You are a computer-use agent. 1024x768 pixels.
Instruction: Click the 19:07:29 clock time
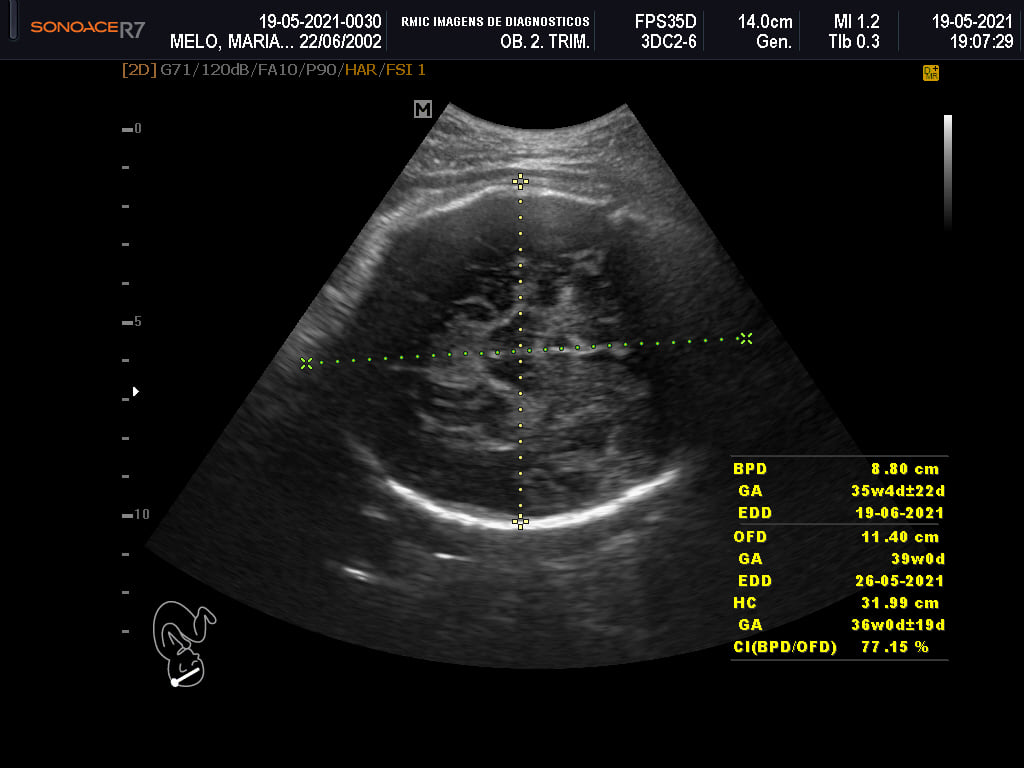[x=982, y=42]
